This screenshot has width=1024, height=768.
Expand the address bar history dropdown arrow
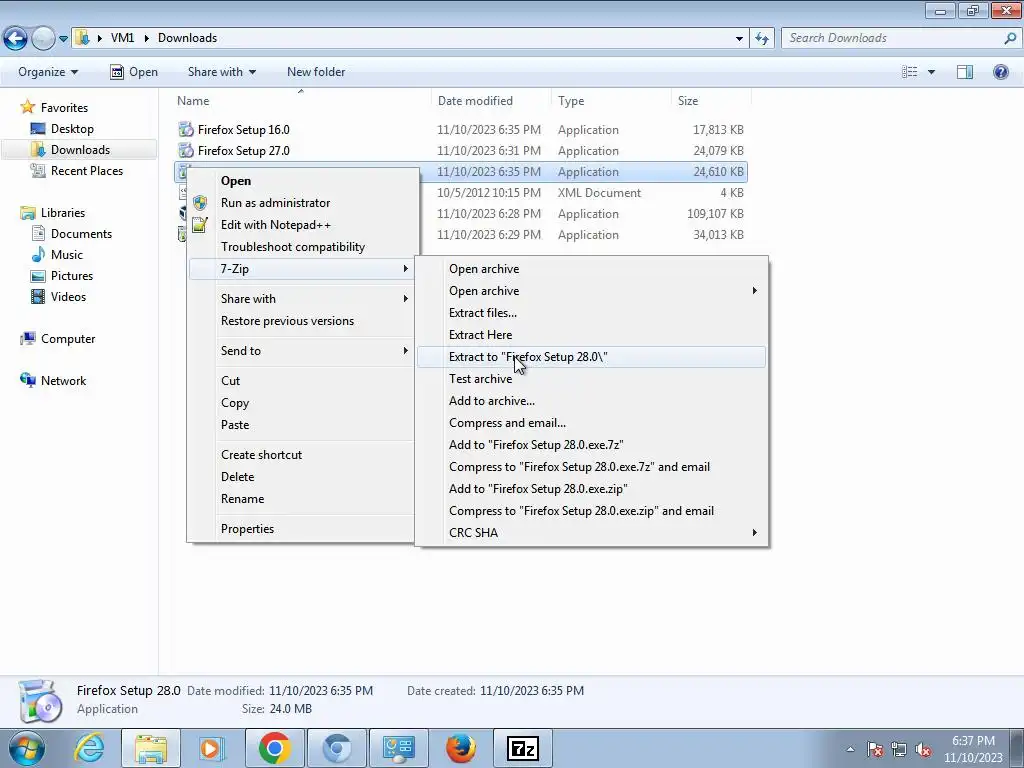(x=739, y=39)
